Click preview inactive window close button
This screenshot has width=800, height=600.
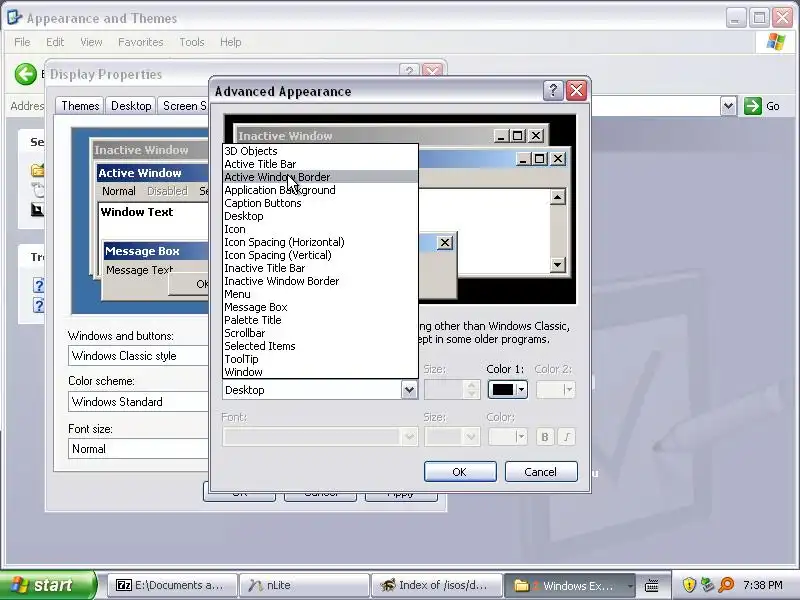click(x=536, y=136)
